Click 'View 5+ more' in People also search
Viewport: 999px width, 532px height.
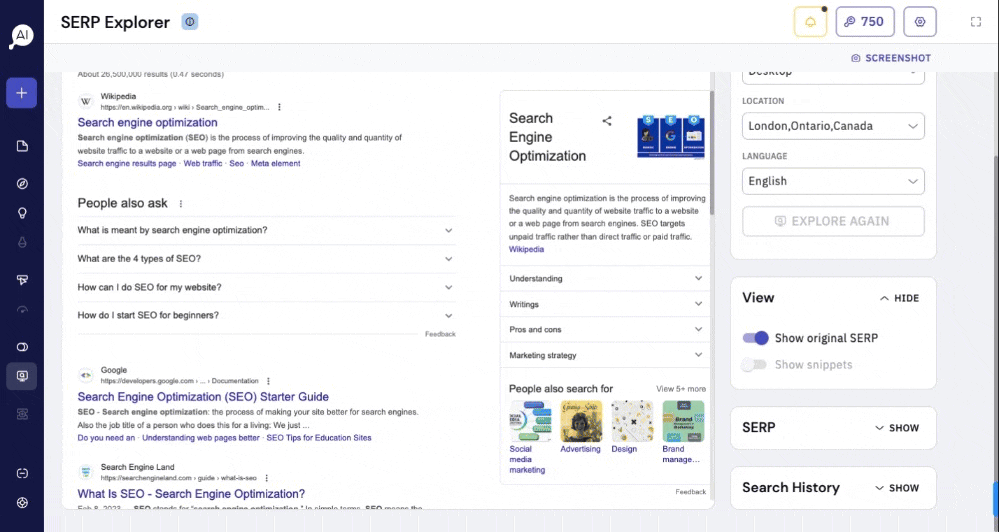pos(681,389)
